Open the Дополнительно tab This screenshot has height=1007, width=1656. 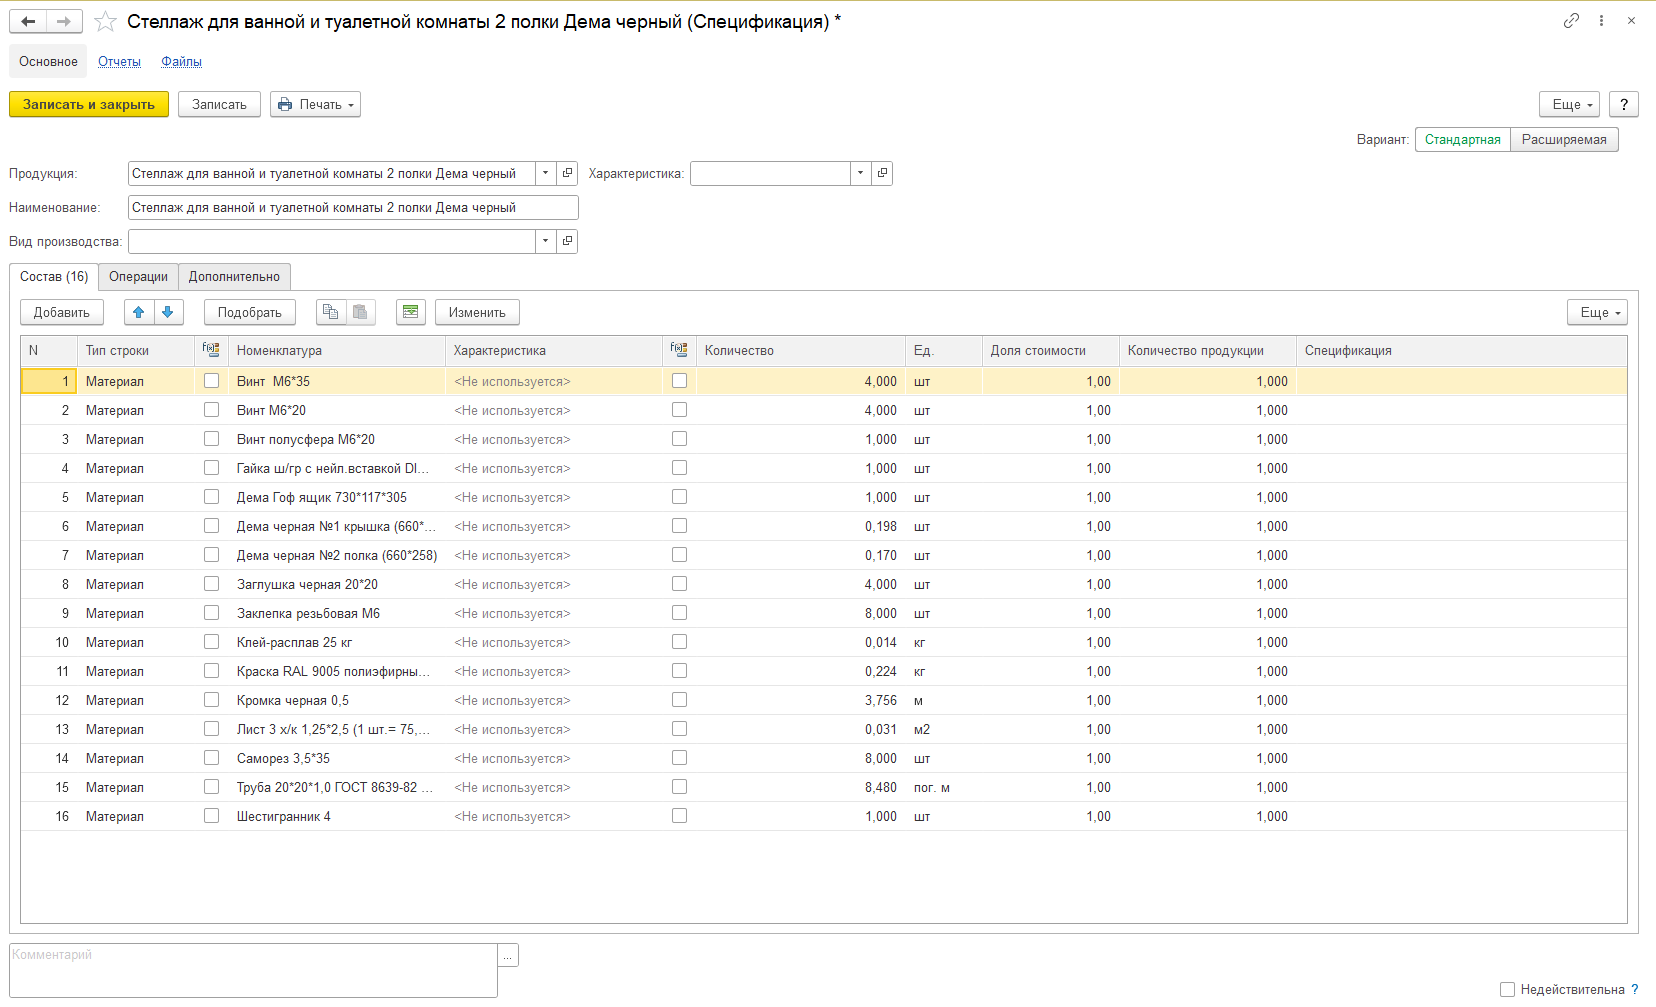tap(234, 277)
